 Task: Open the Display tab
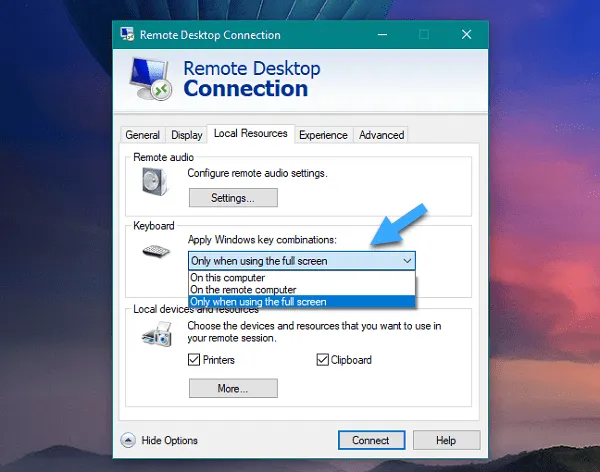[186, 135]
